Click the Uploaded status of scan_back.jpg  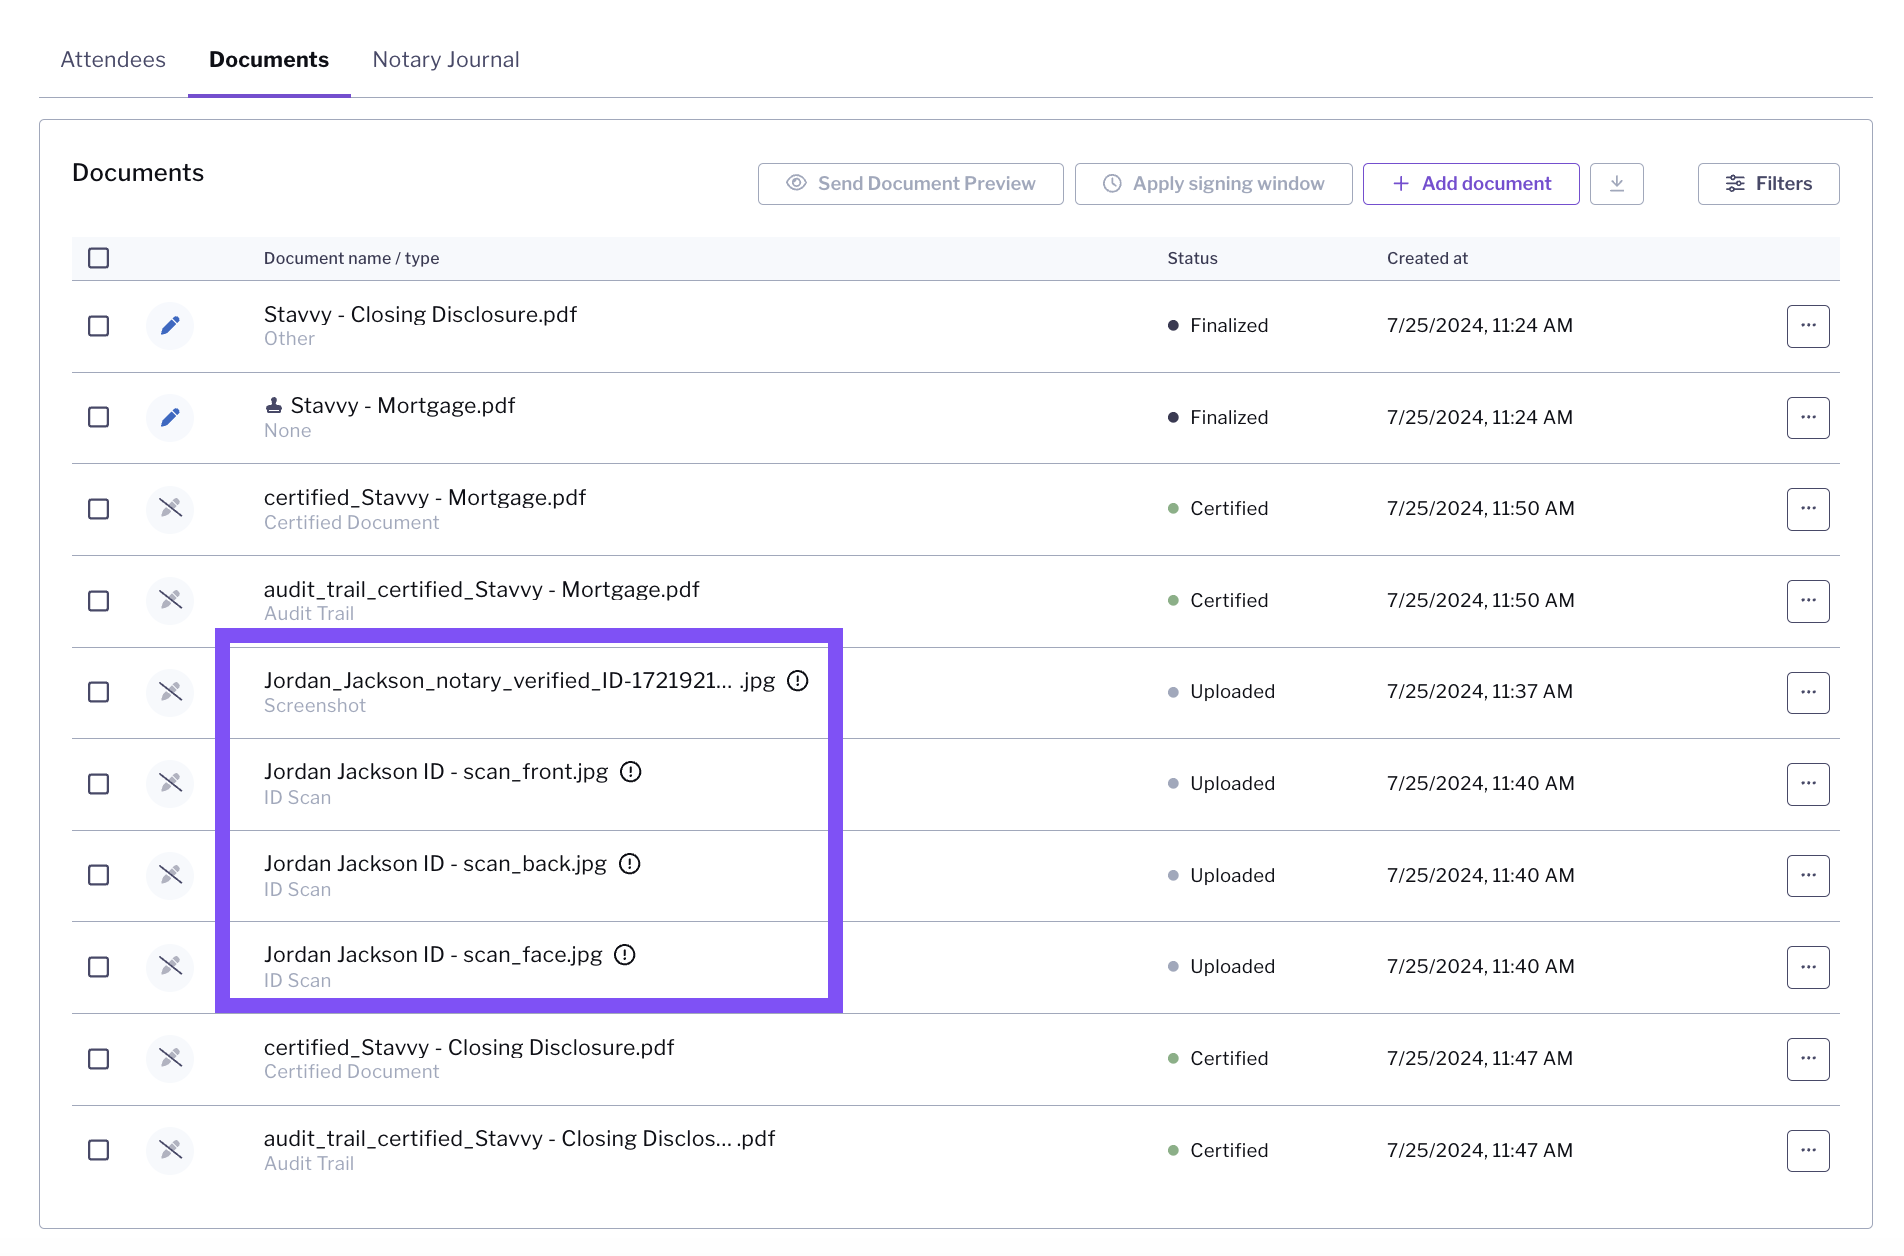pyautogui.click(x=1222, y=876)
